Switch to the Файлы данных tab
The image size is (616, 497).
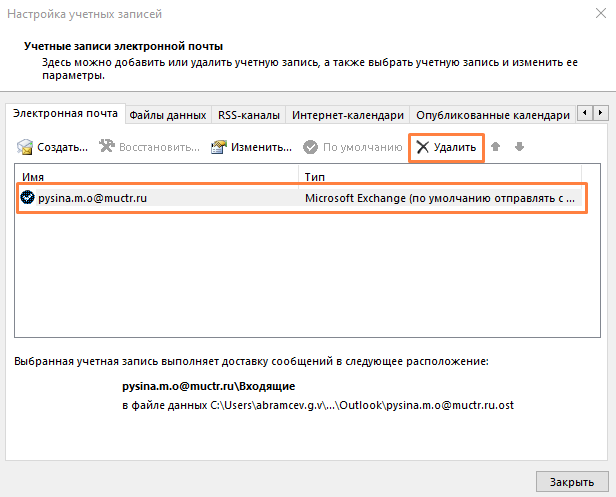(168, 115)
